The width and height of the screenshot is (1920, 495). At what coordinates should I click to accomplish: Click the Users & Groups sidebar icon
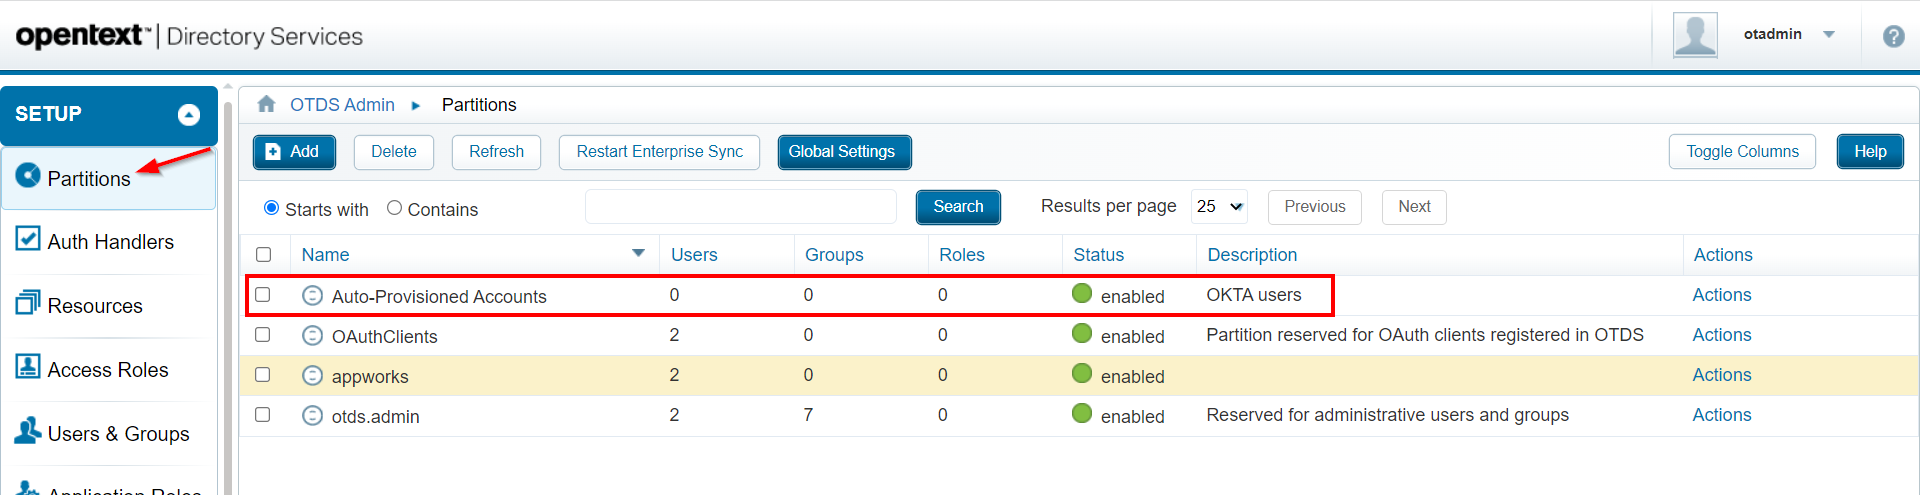click(28, 431)
